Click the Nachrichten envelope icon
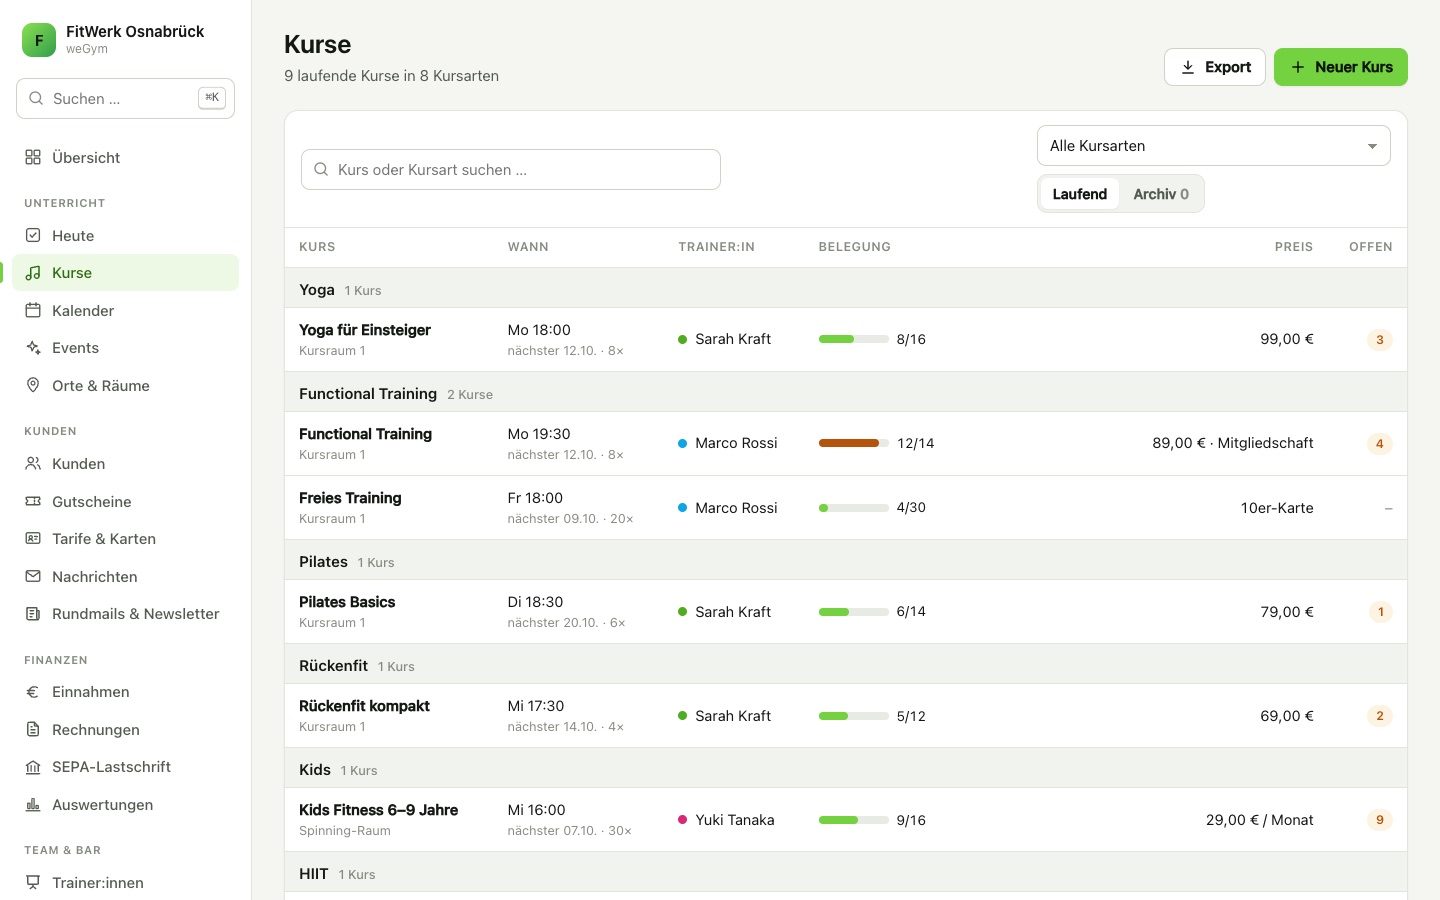 [33, 576]
